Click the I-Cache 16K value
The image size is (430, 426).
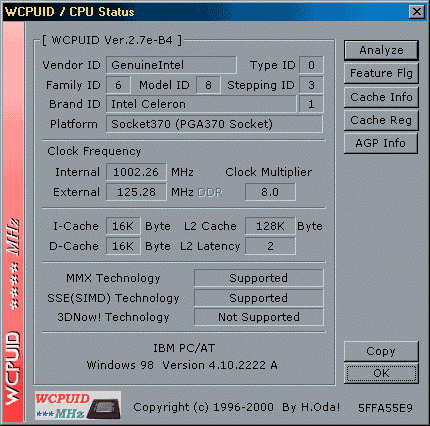coord(123,226)
